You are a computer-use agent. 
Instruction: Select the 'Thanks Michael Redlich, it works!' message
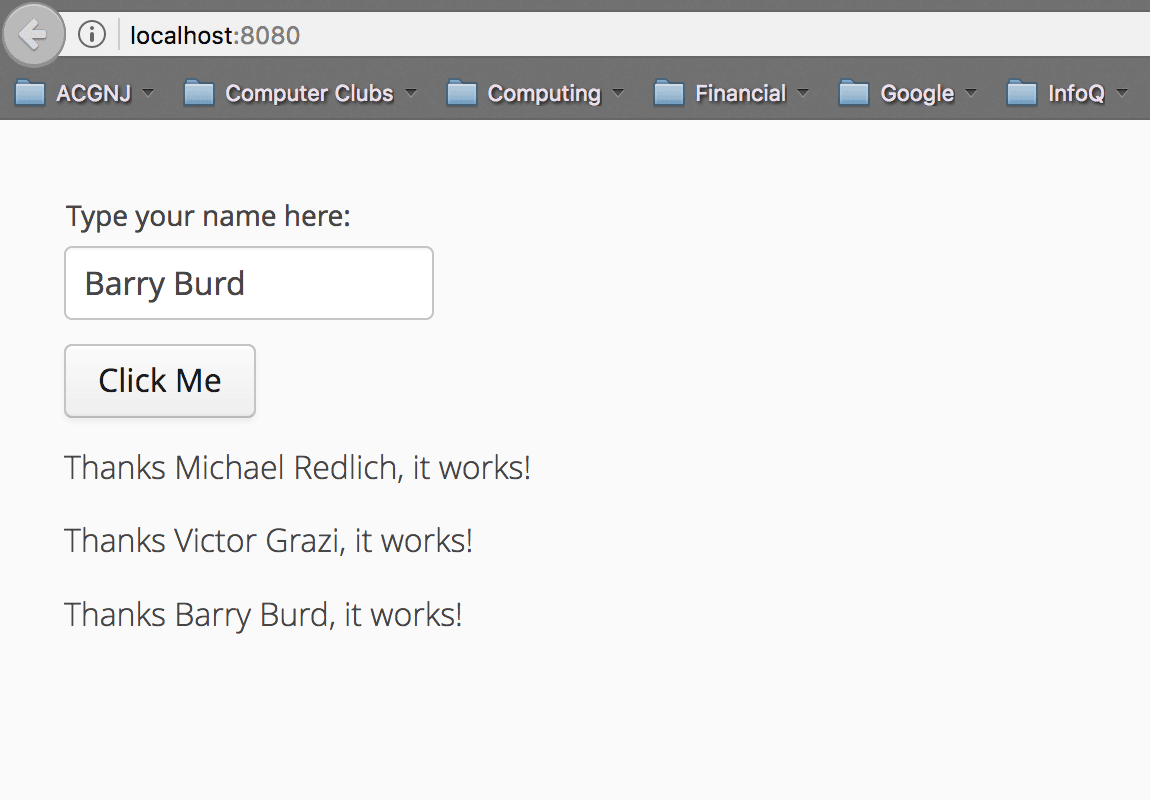[298, 468]
